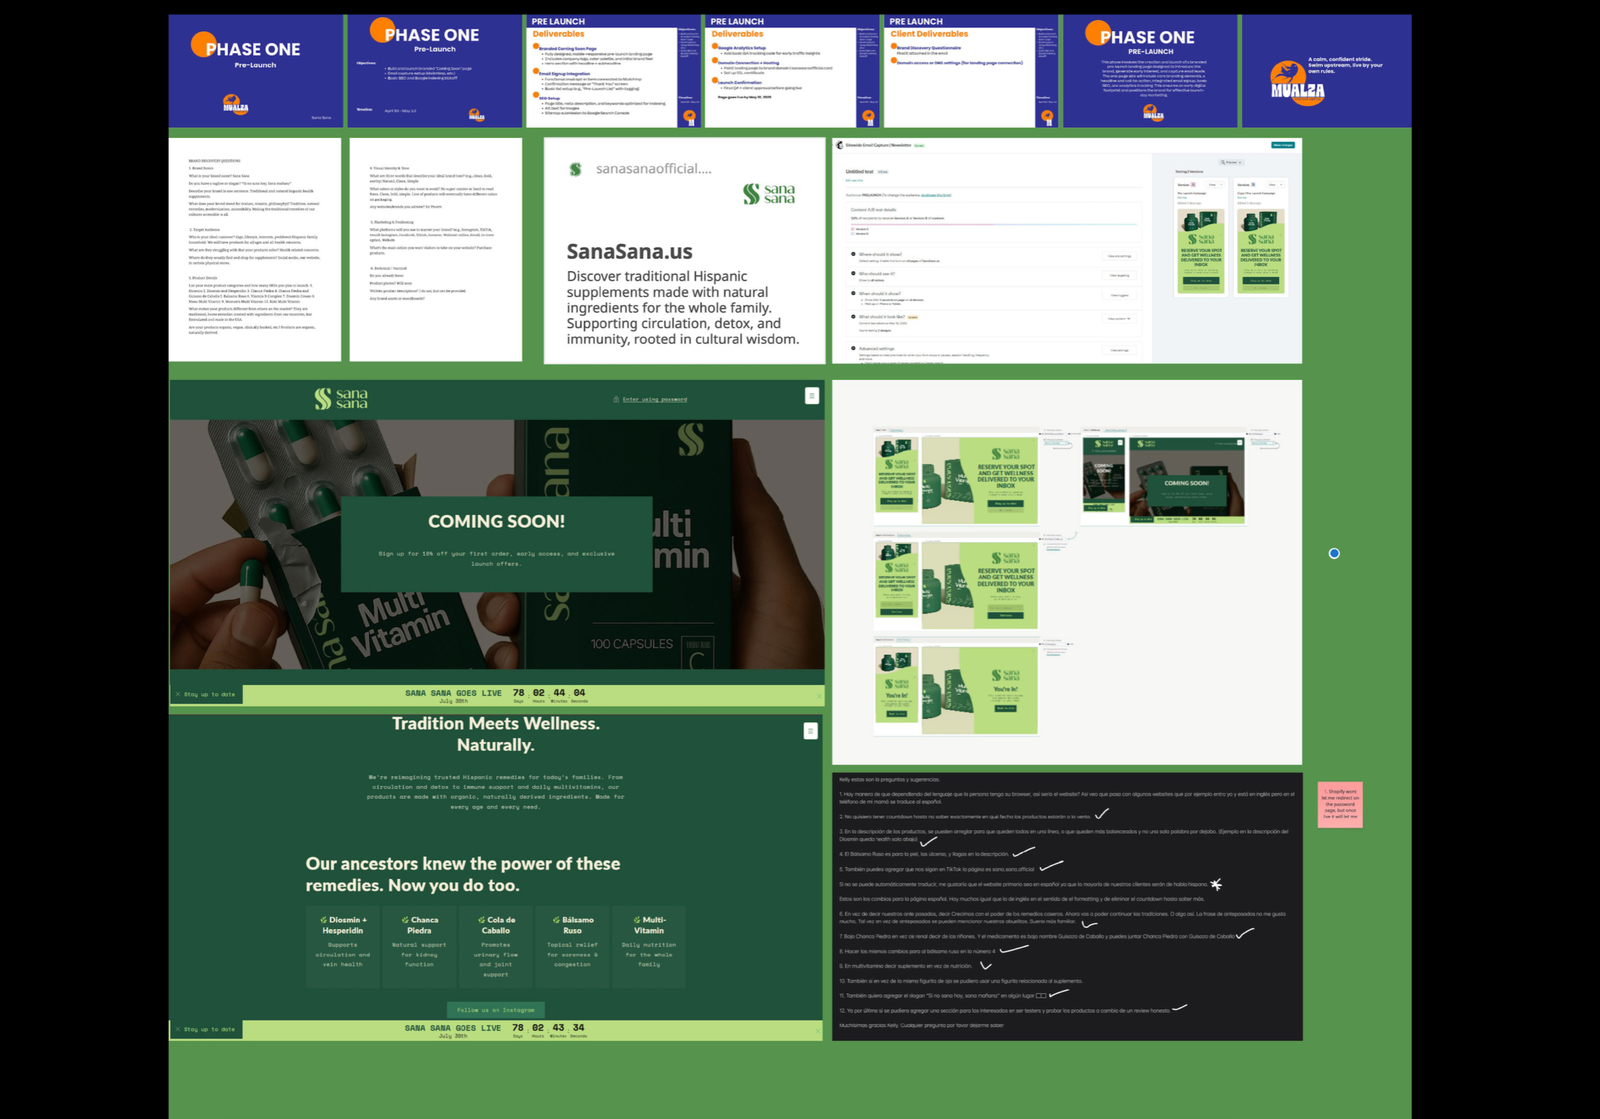The width and height of the screenshot is (1600, 1119).
Task: Open the hamburger menu on Coming Soon page
Action: click(811, 396)
